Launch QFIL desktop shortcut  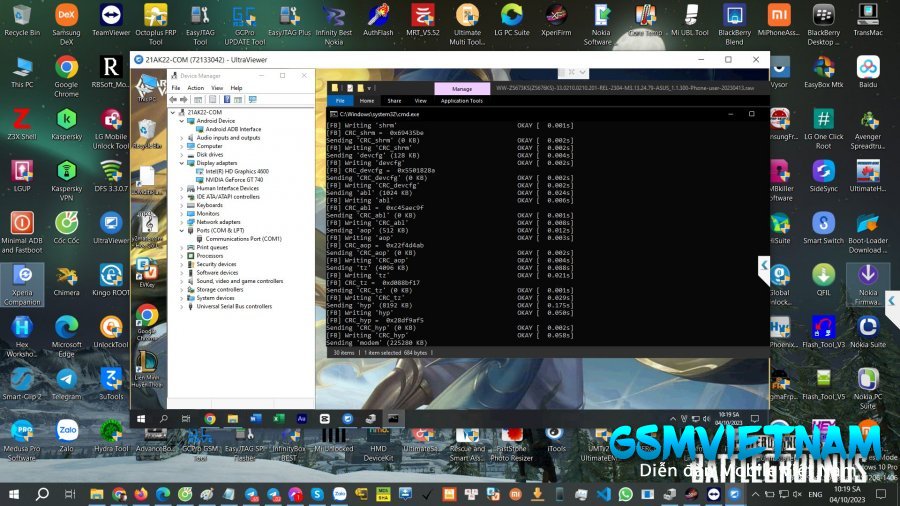pyautogui.click(x=823, y=280)
